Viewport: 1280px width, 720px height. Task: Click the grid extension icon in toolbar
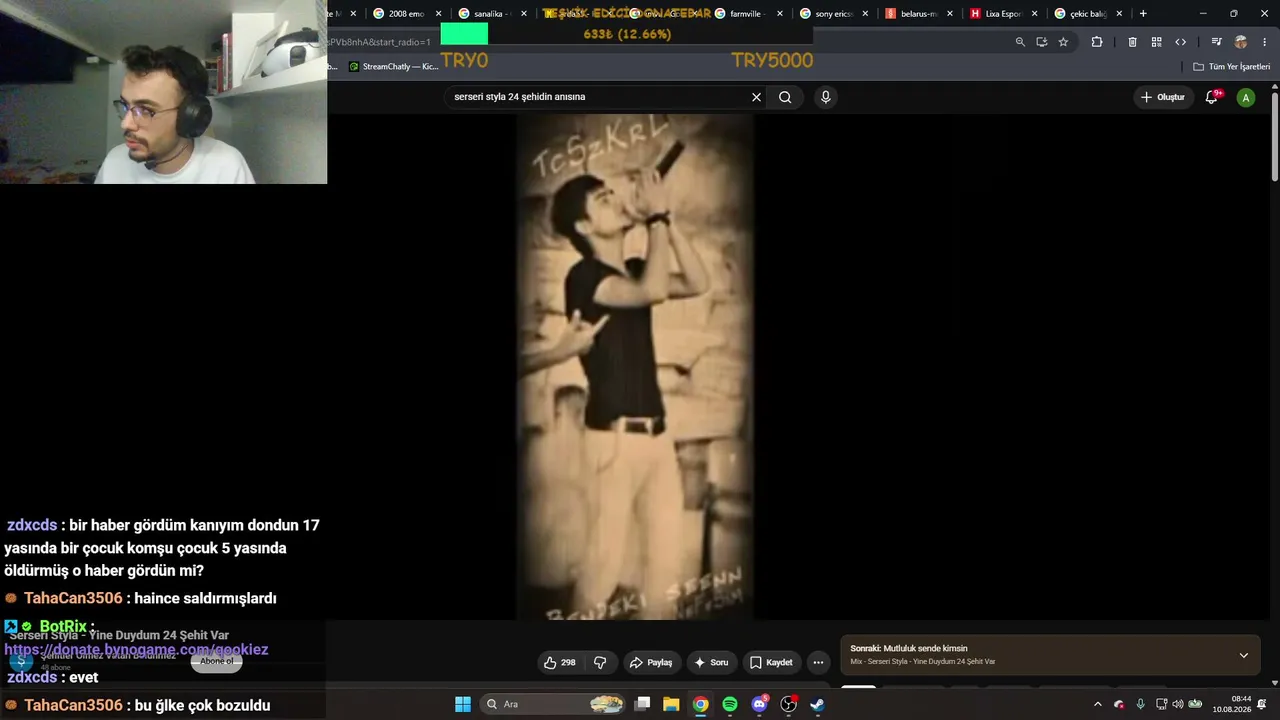[x=1156, y=42]
